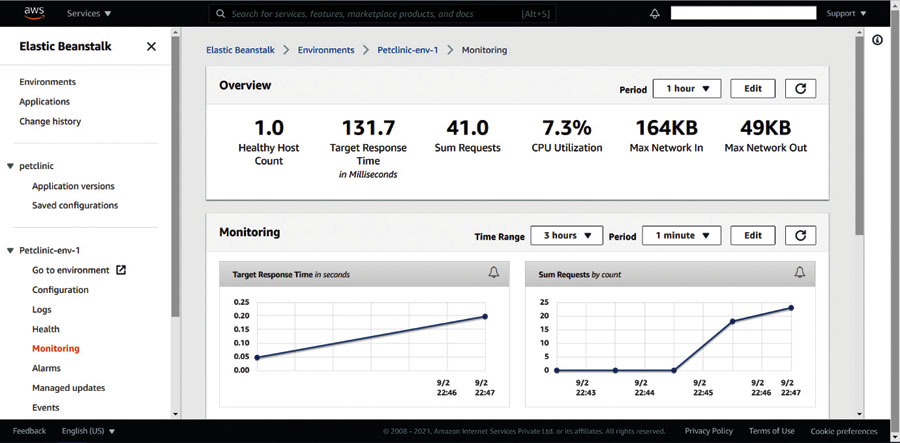Screen dimensions: 900x443
Task: Open the Time Range 3 hours dropdown
Action: [566, 236]
